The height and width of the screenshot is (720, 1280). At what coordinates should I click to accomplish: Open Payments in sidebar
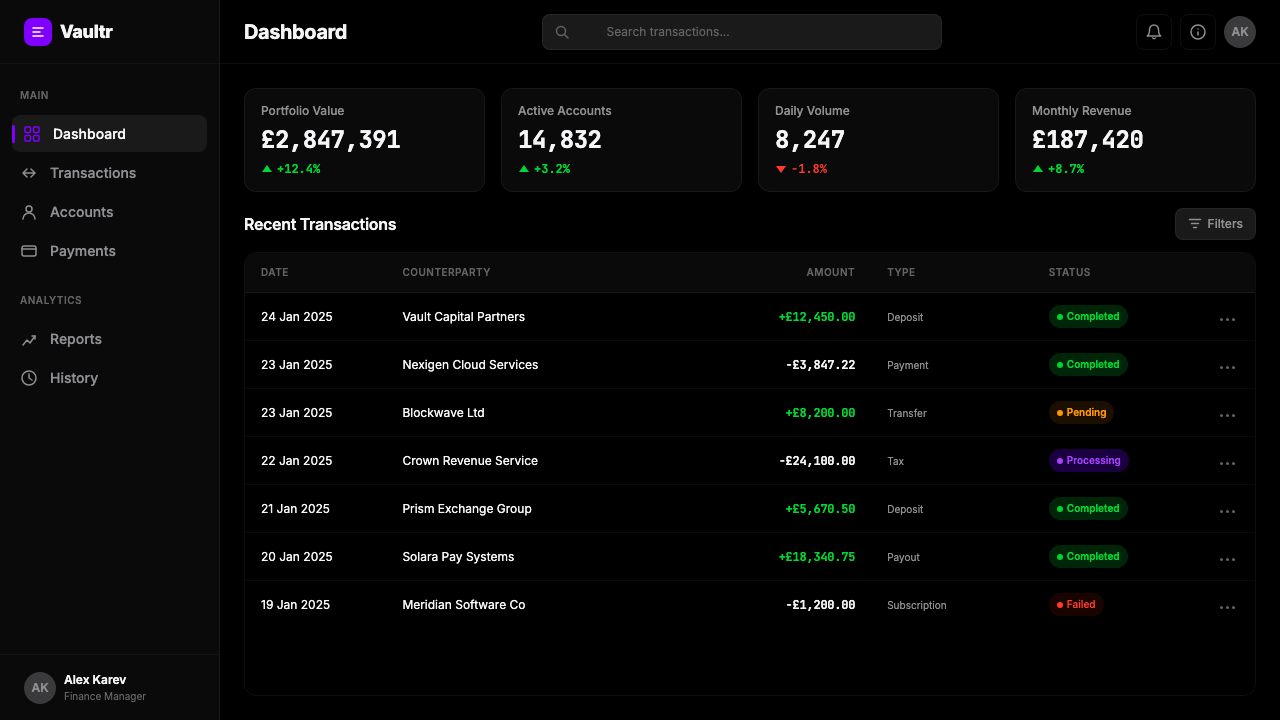coord(110,251)
